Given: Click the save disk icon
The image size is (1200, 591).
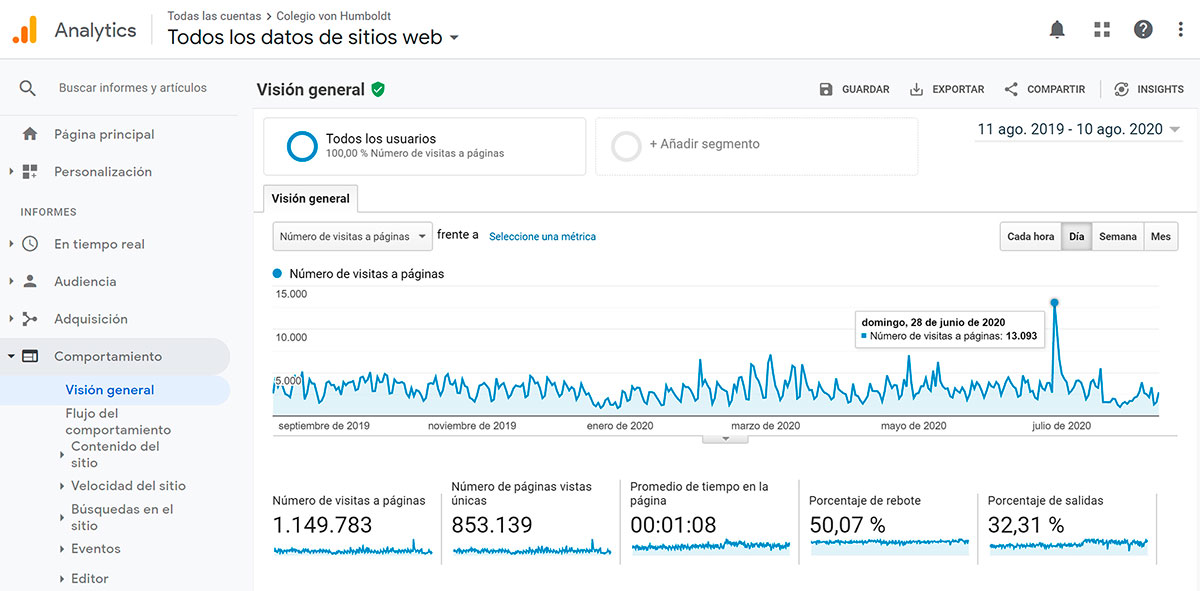Looking at the screenshot, I should click(x=826, y=89).
